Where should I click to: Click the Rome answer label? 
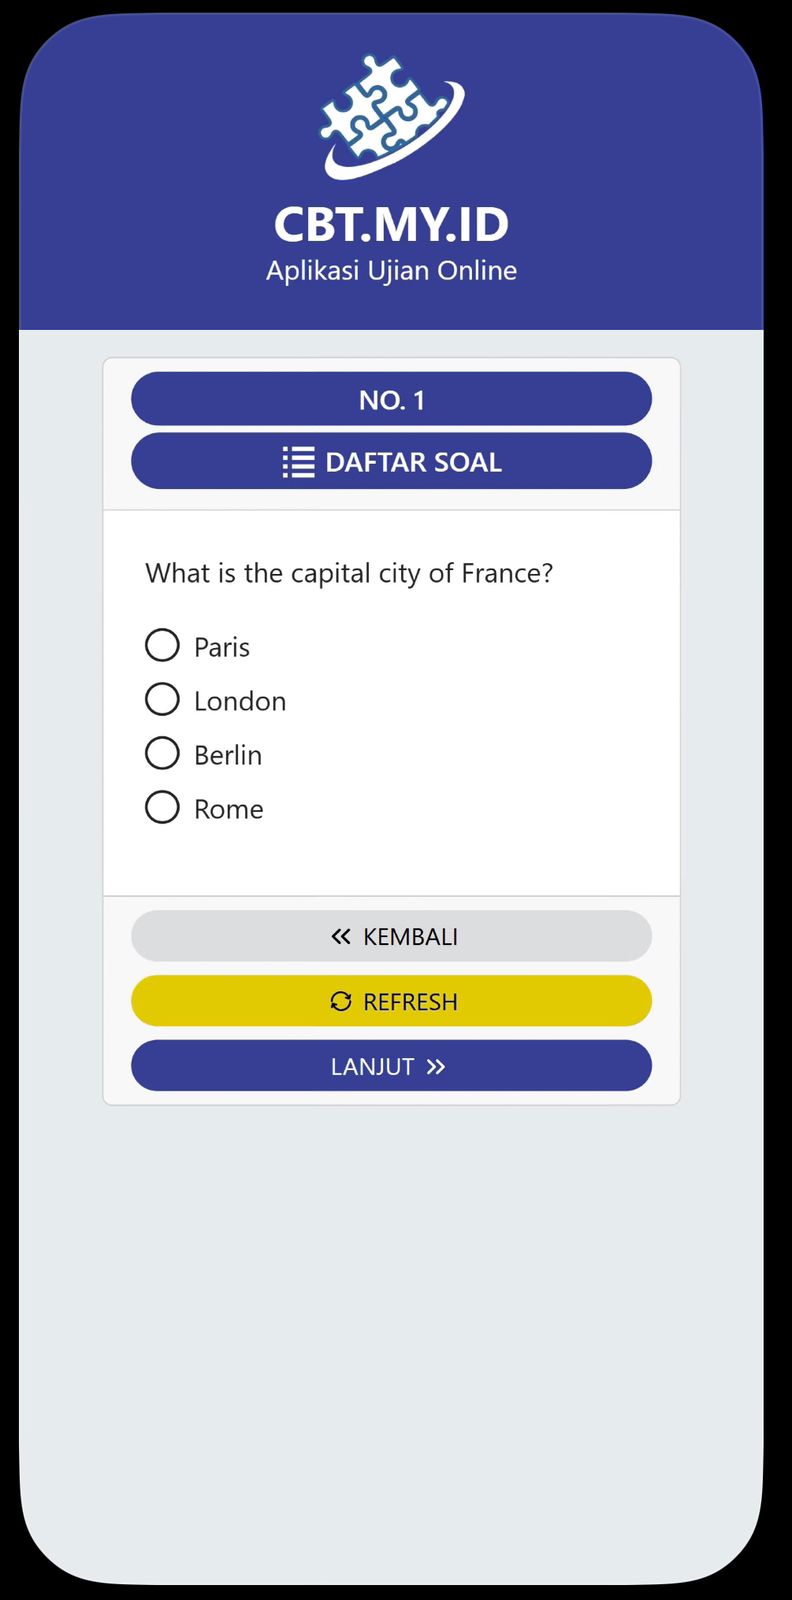[229, 809]
